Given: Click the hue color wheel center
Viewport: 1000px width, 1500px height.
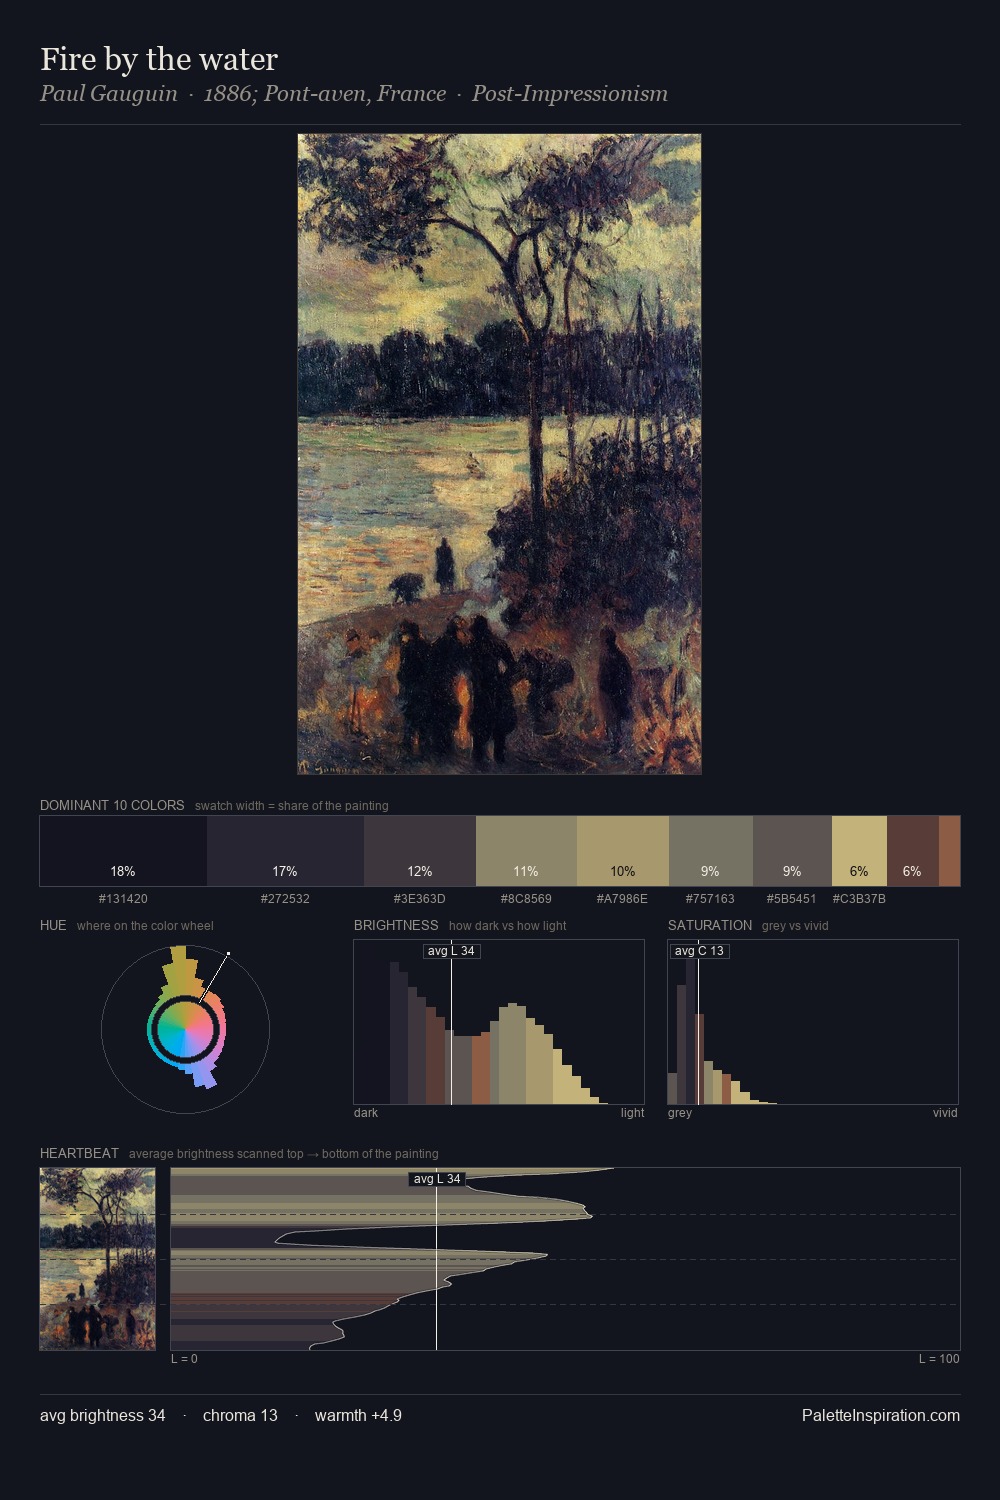Looking at the screenshot, I should 185,1028.
